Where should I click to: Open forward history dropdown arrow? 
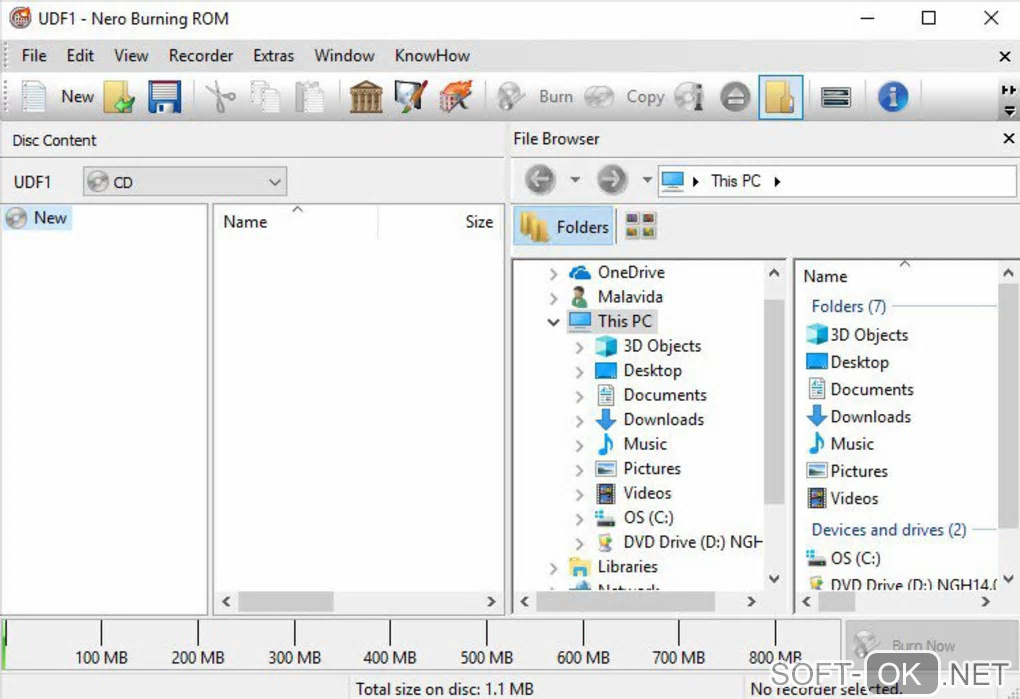[x=647, y=179]
